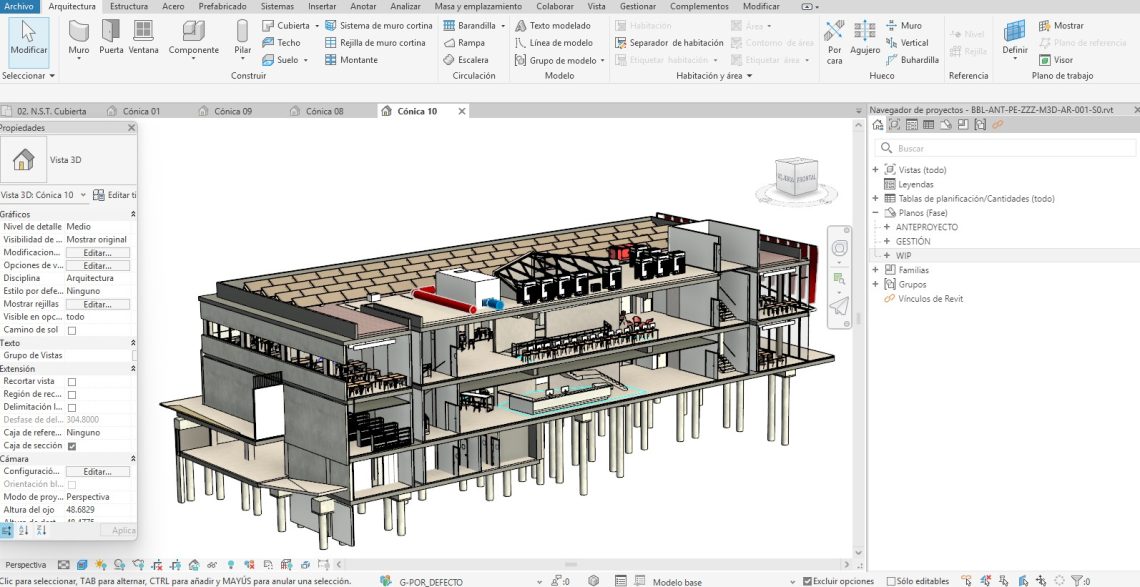Switch to the Cónica 08 view tab

click(324, 111)
